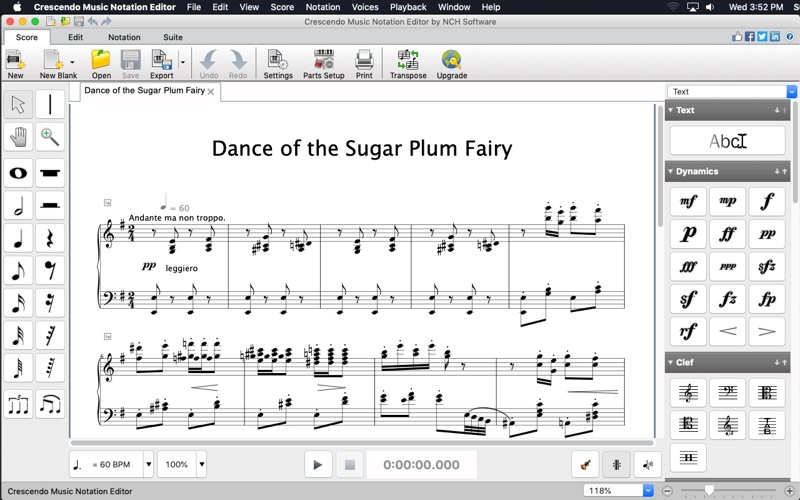
Task: Insert treble clef
Action: pyautogui.click(x=688, y=393)
